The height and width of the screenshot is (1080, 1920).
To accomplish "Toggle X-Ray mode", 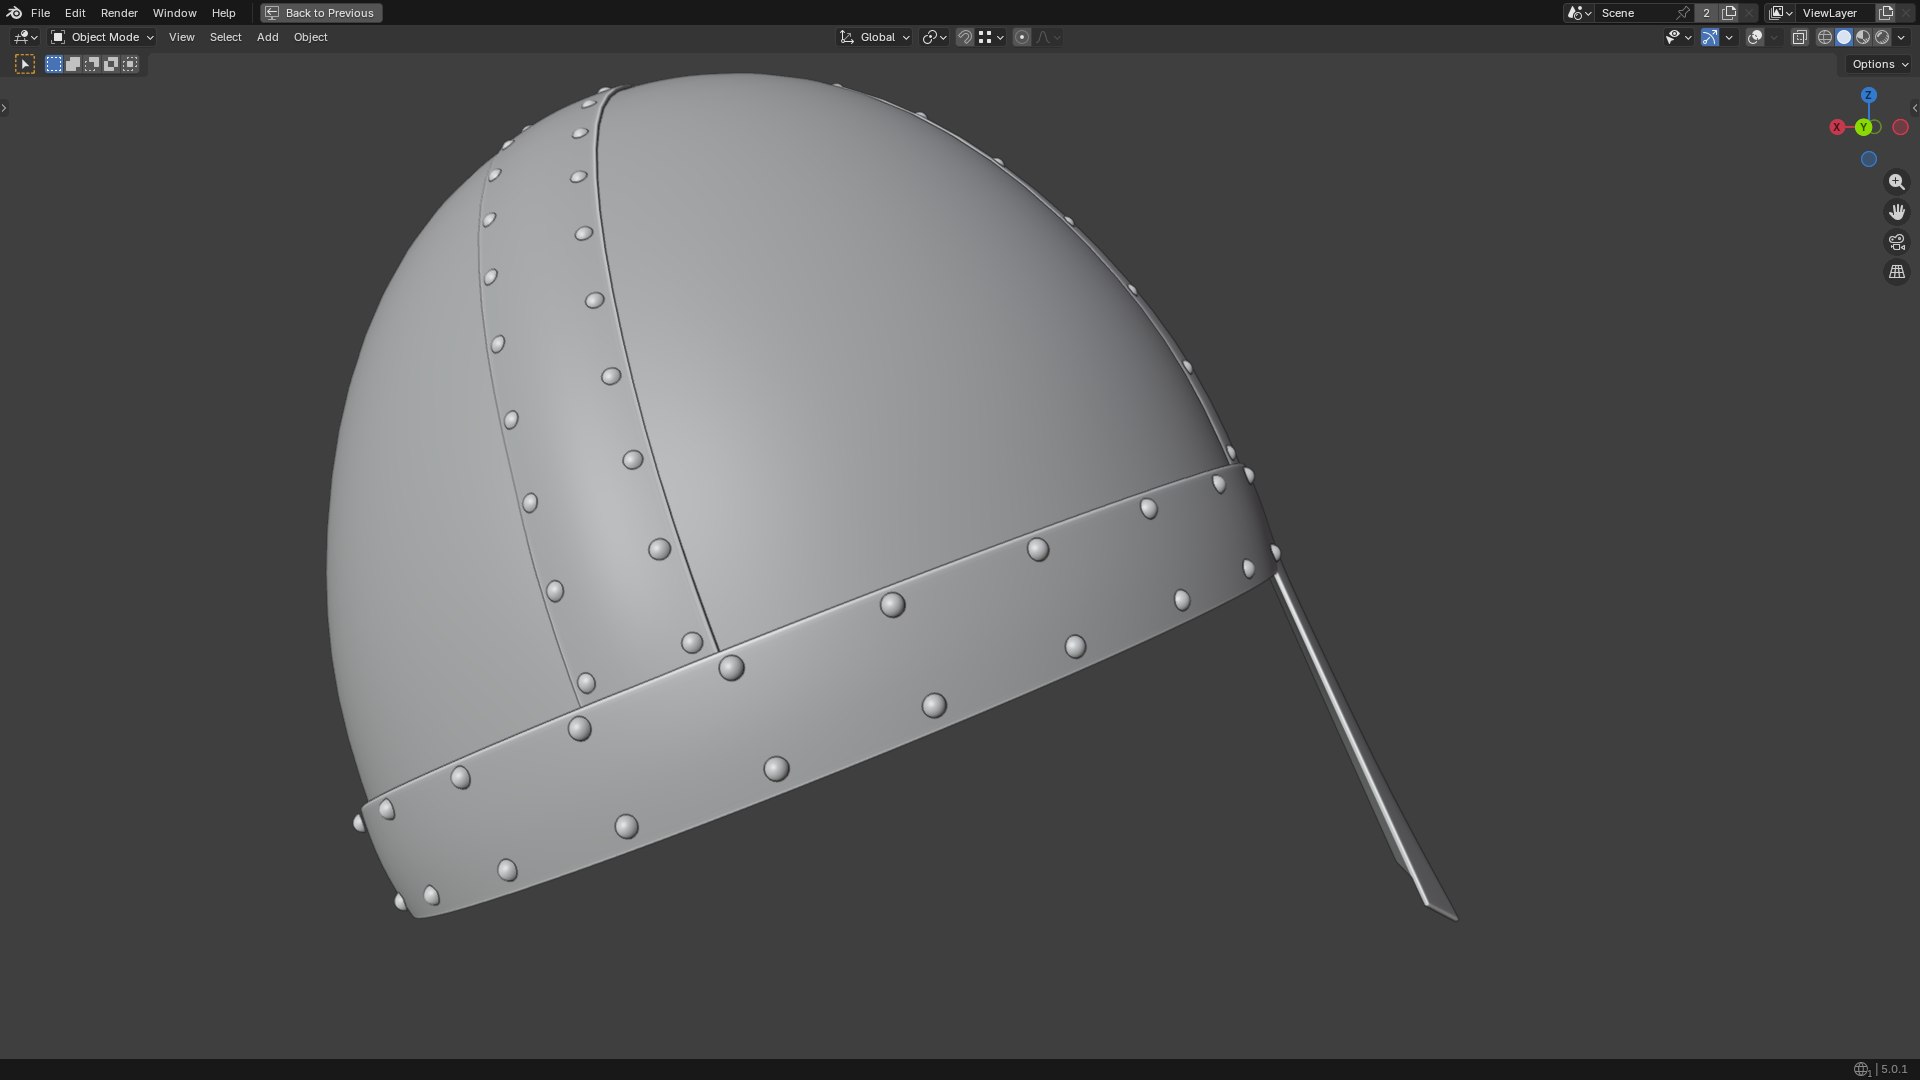I will point(1799,37).
